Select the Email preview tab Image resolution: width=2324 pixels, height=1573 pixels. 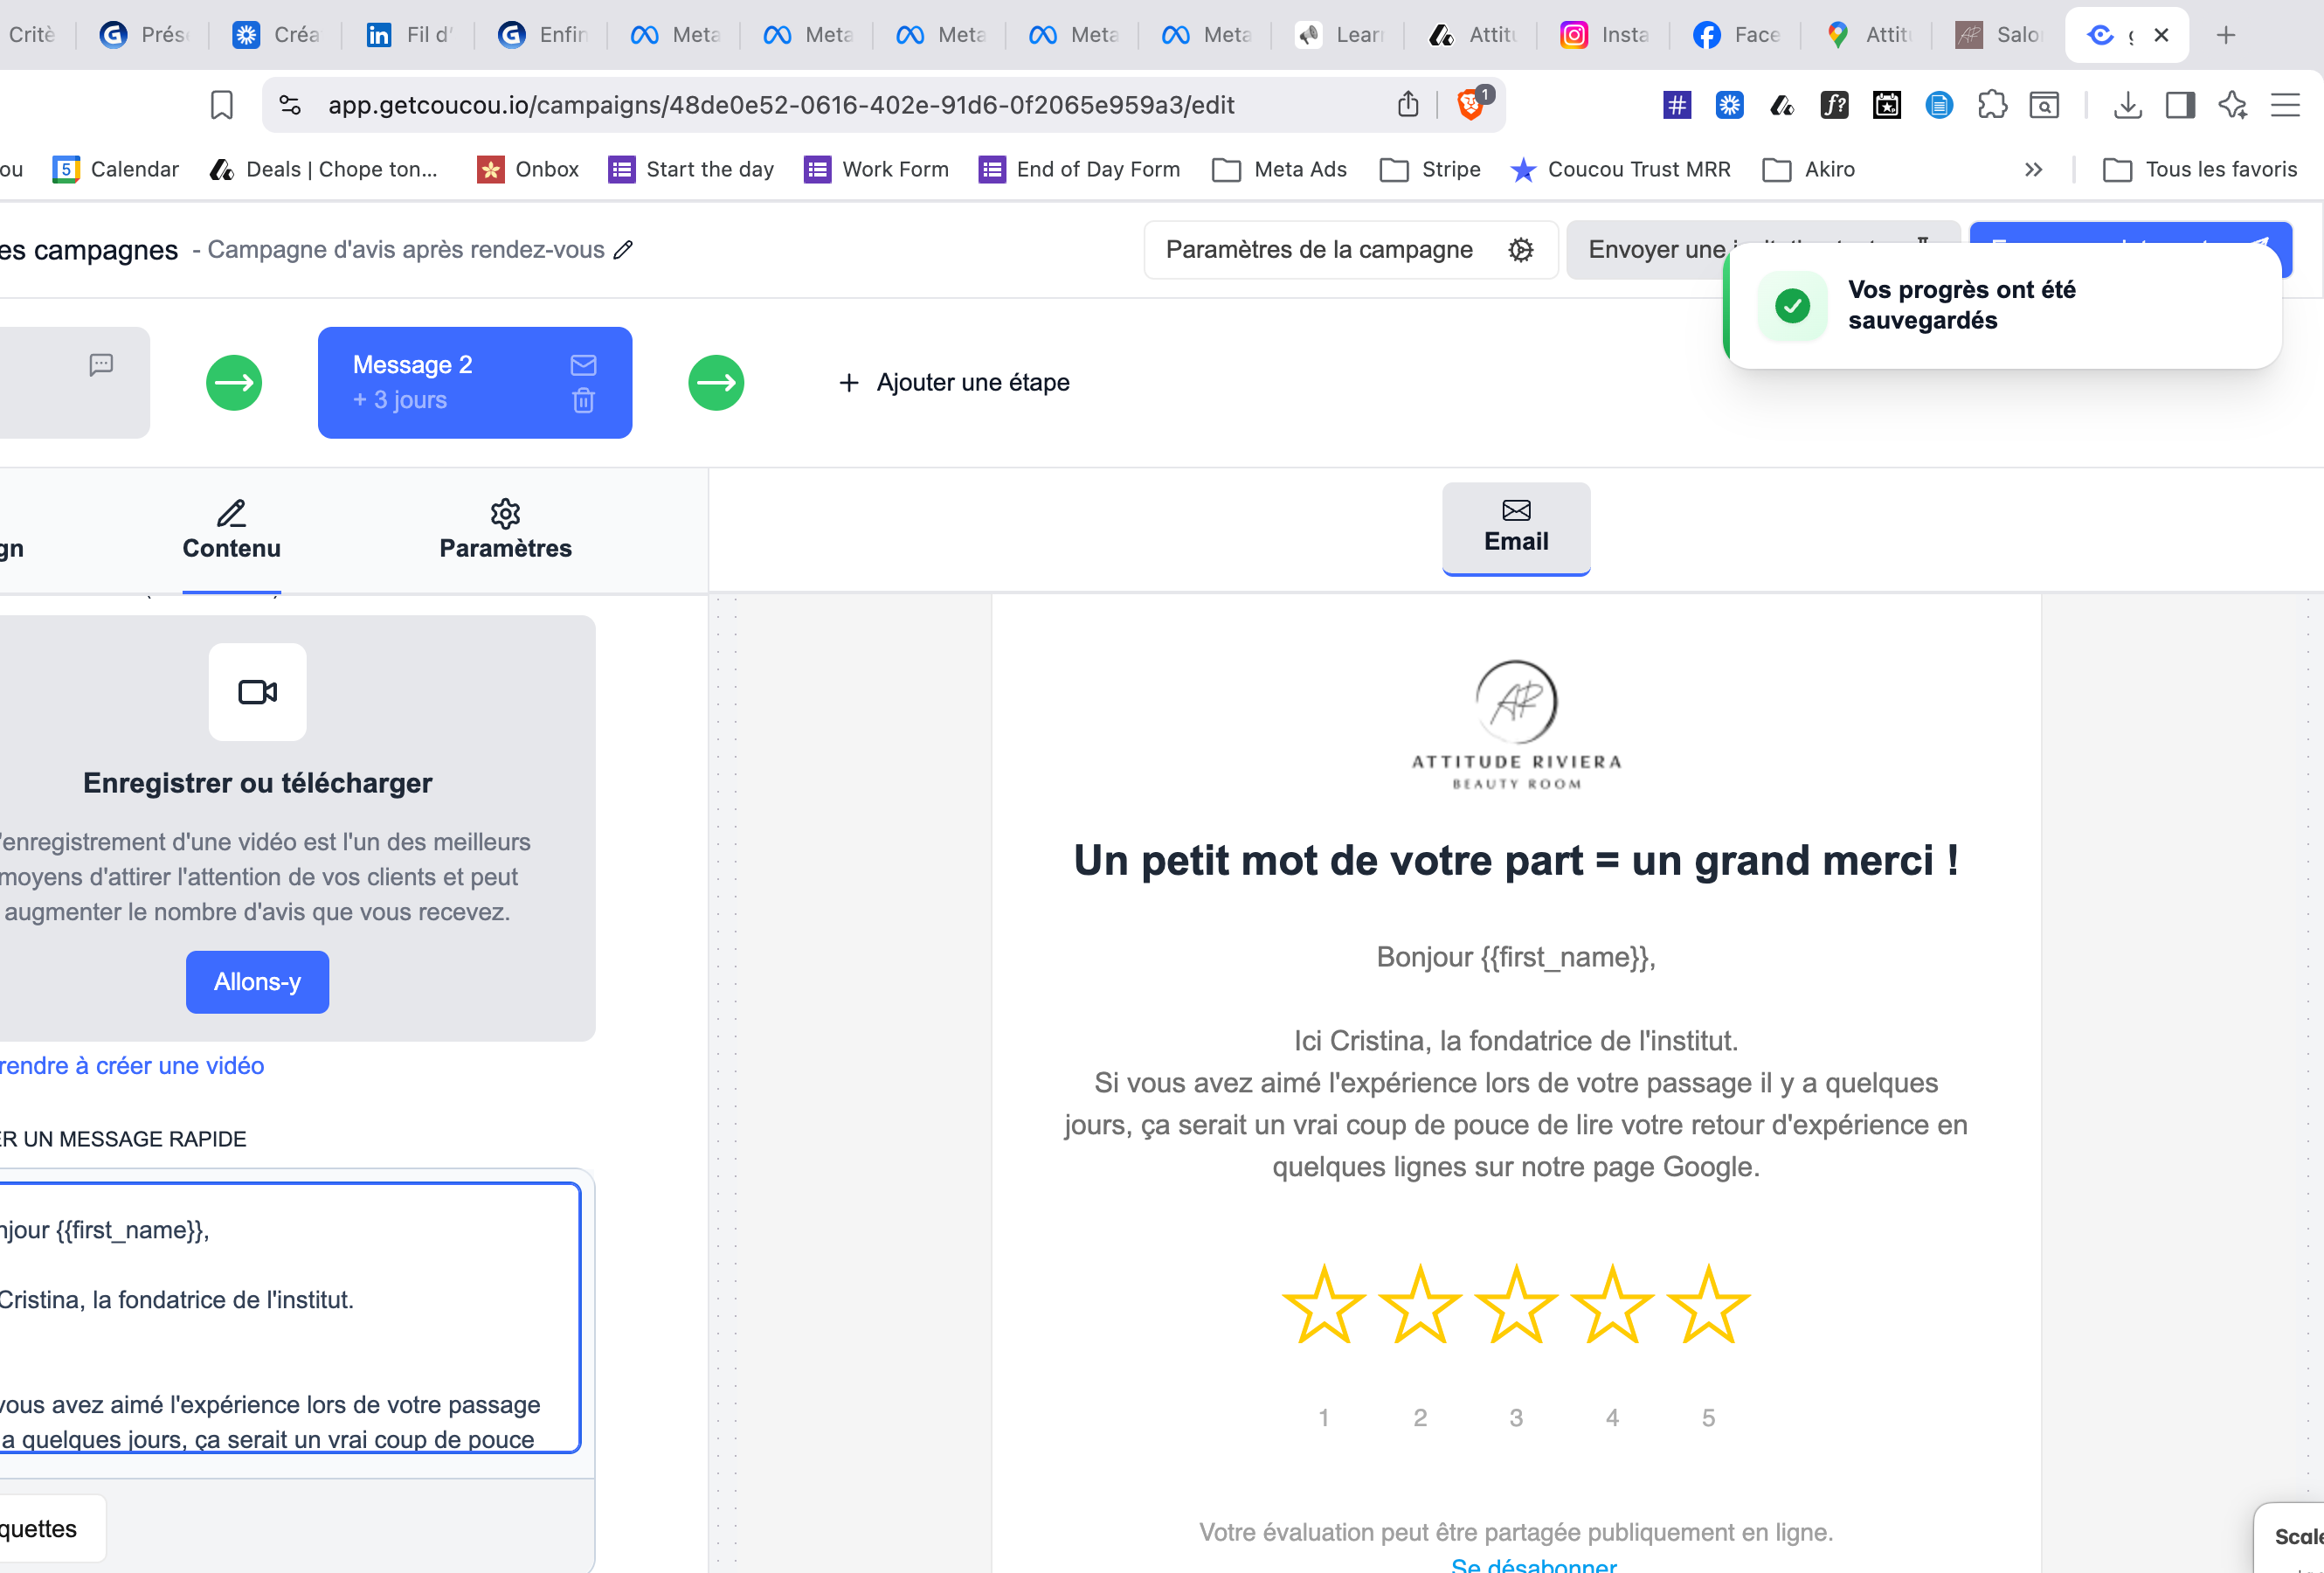pyautogui.click(x=1516, y=528)
